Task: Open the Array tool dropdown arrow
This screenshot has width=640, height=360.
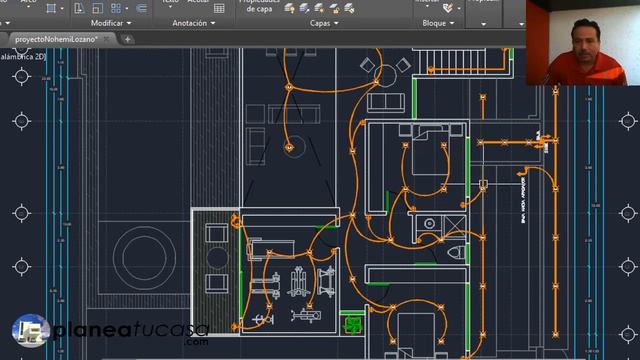Action: (x=127, y=9)
